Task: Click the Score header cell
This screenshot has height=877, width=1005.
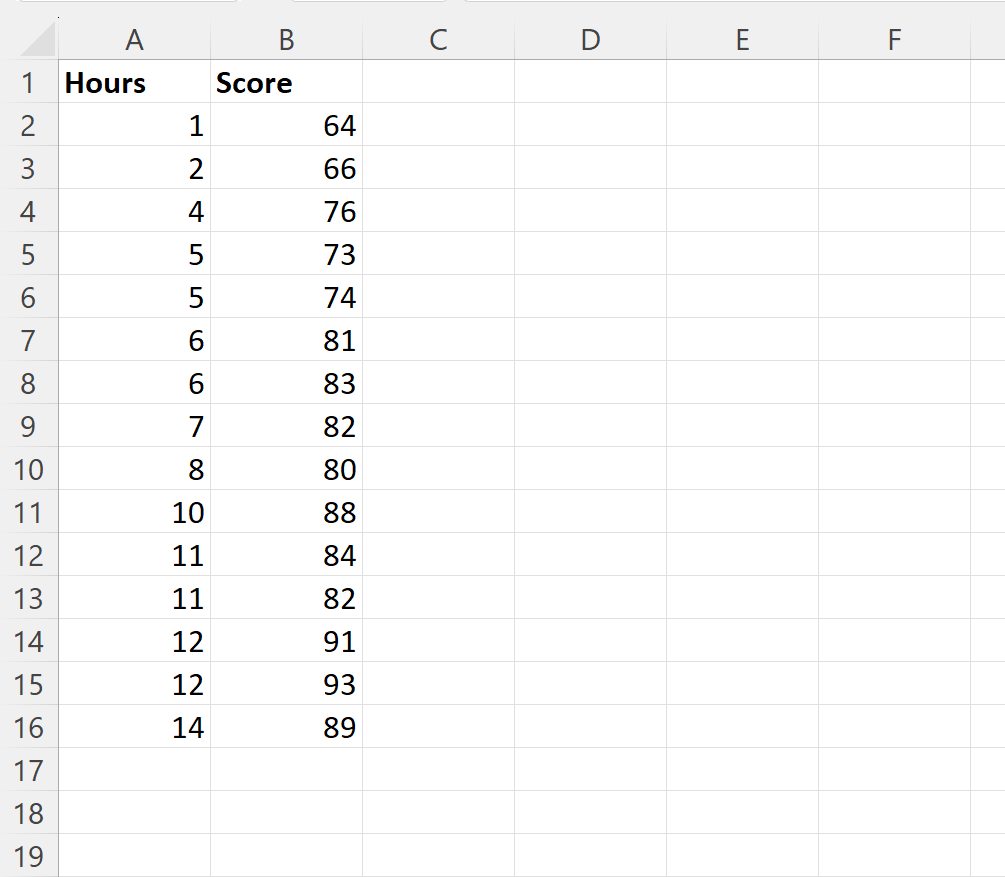Action: click(x=287, y=82)
